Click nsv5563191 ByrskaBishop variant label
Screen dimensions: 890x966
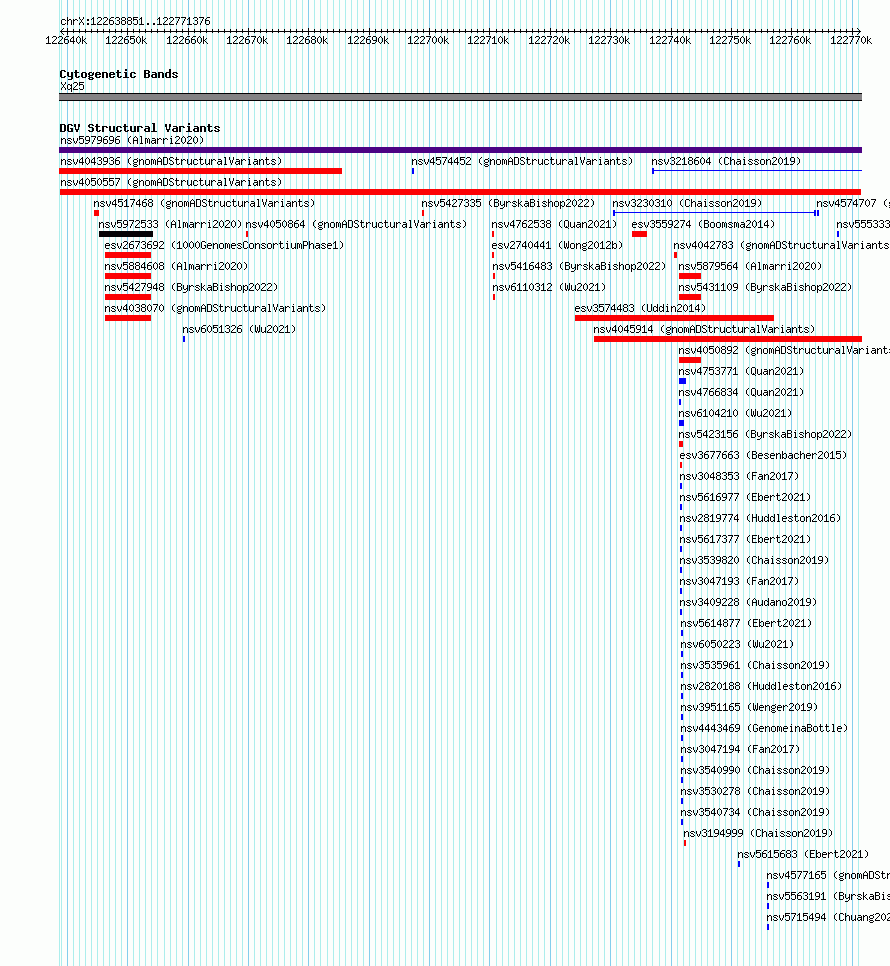[828, 895]
